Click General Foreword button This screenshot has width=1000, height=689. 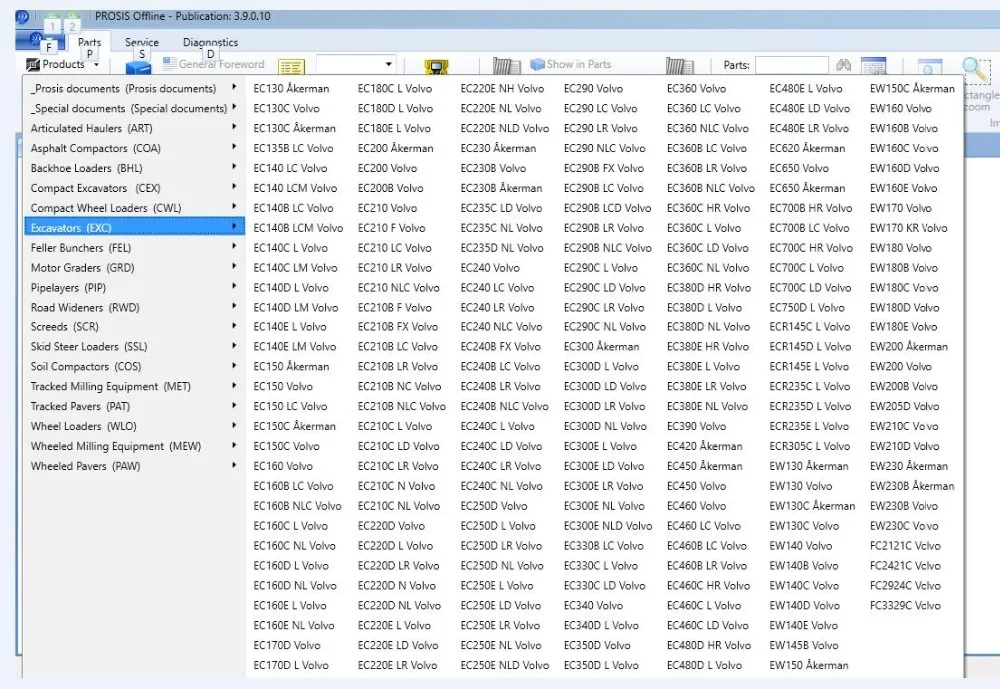coord(214,64)
